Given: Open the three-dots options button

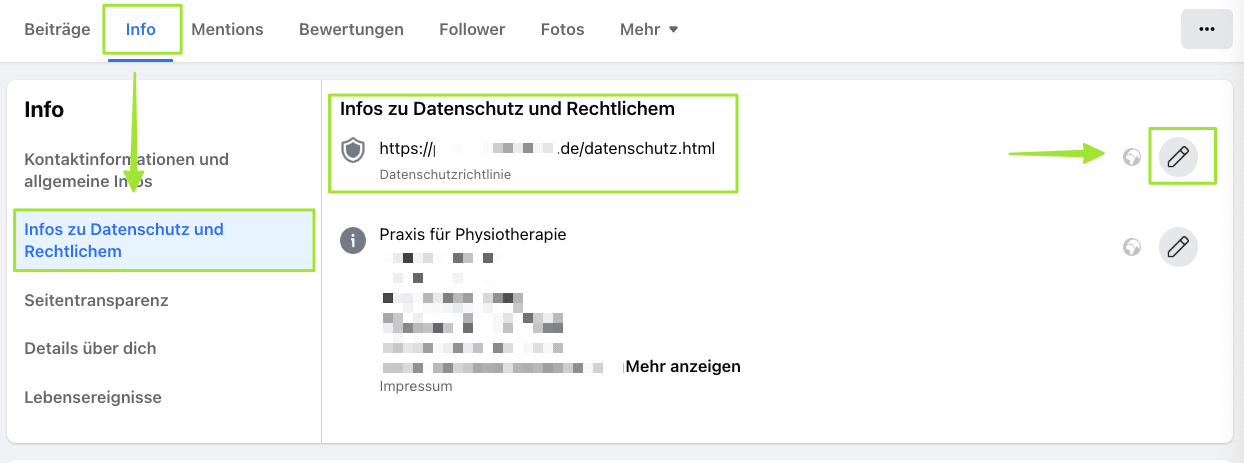Looking at the screenshot, I should click(x=1206, y=29).
